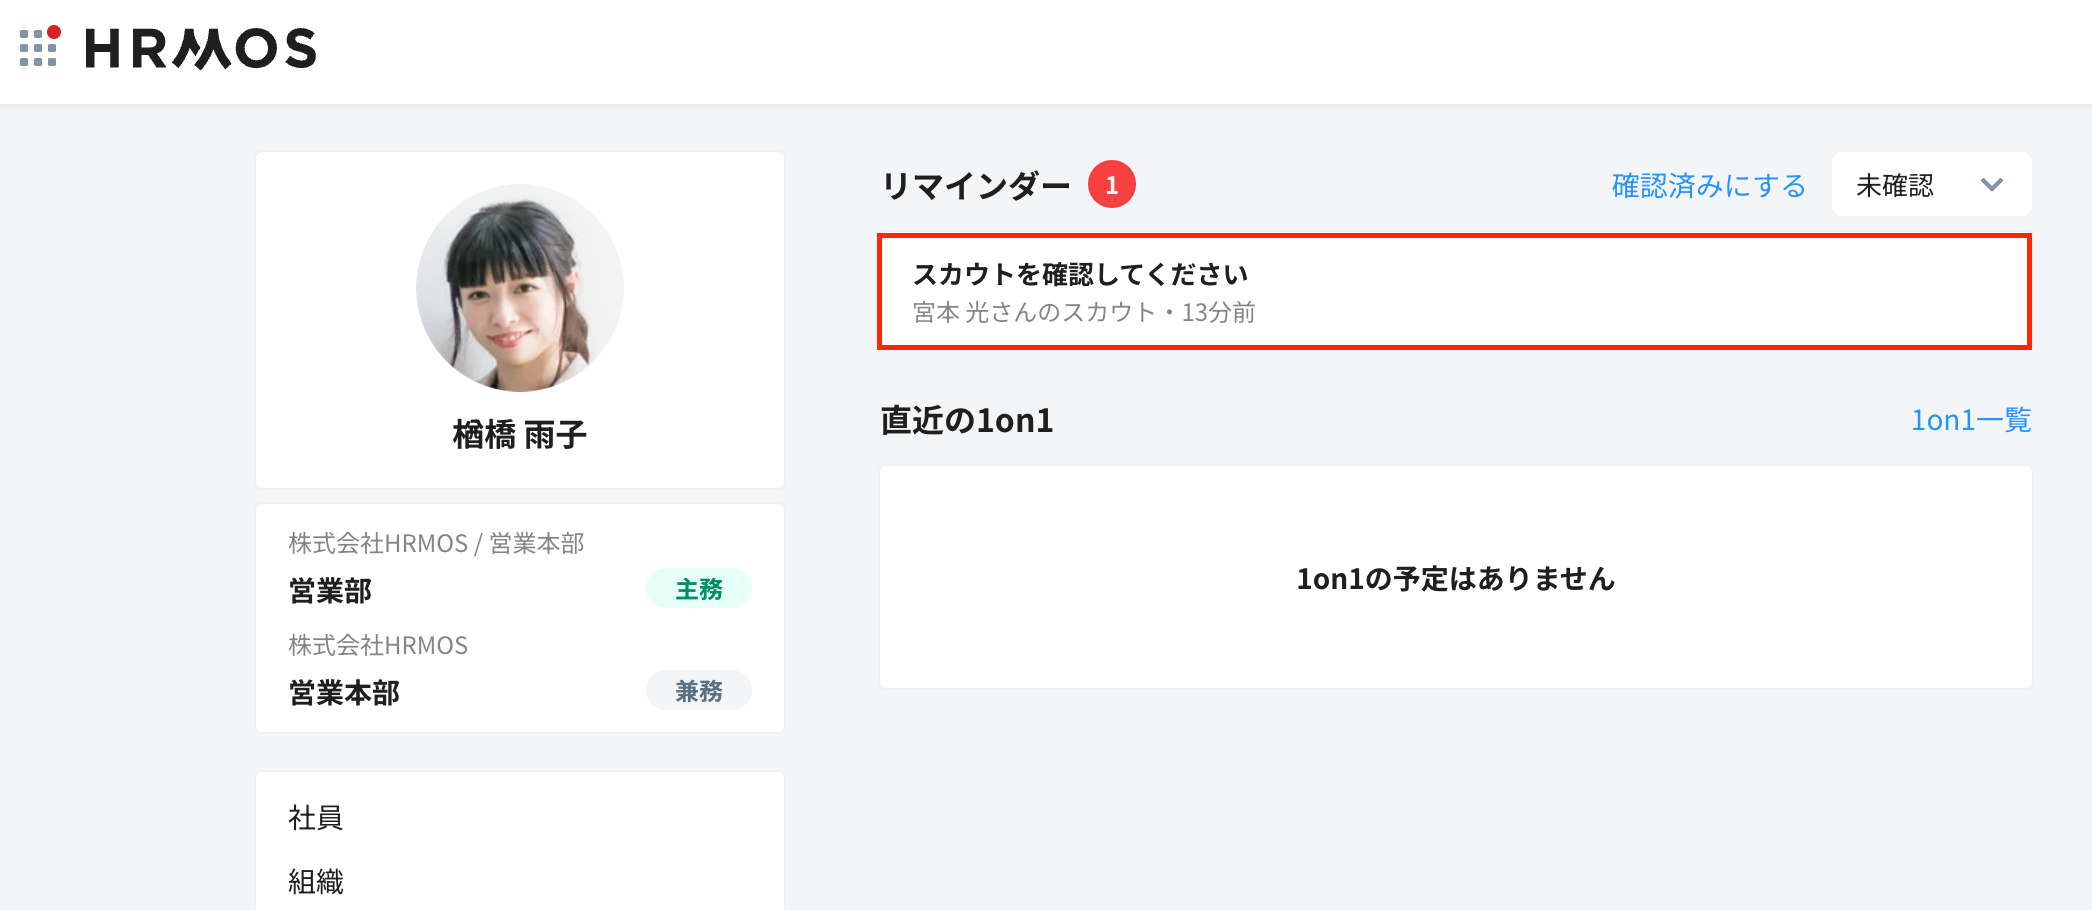Screen dimensions: 2092x910
Task: Click the 直近の1on1 section heading
Action: 966,421
